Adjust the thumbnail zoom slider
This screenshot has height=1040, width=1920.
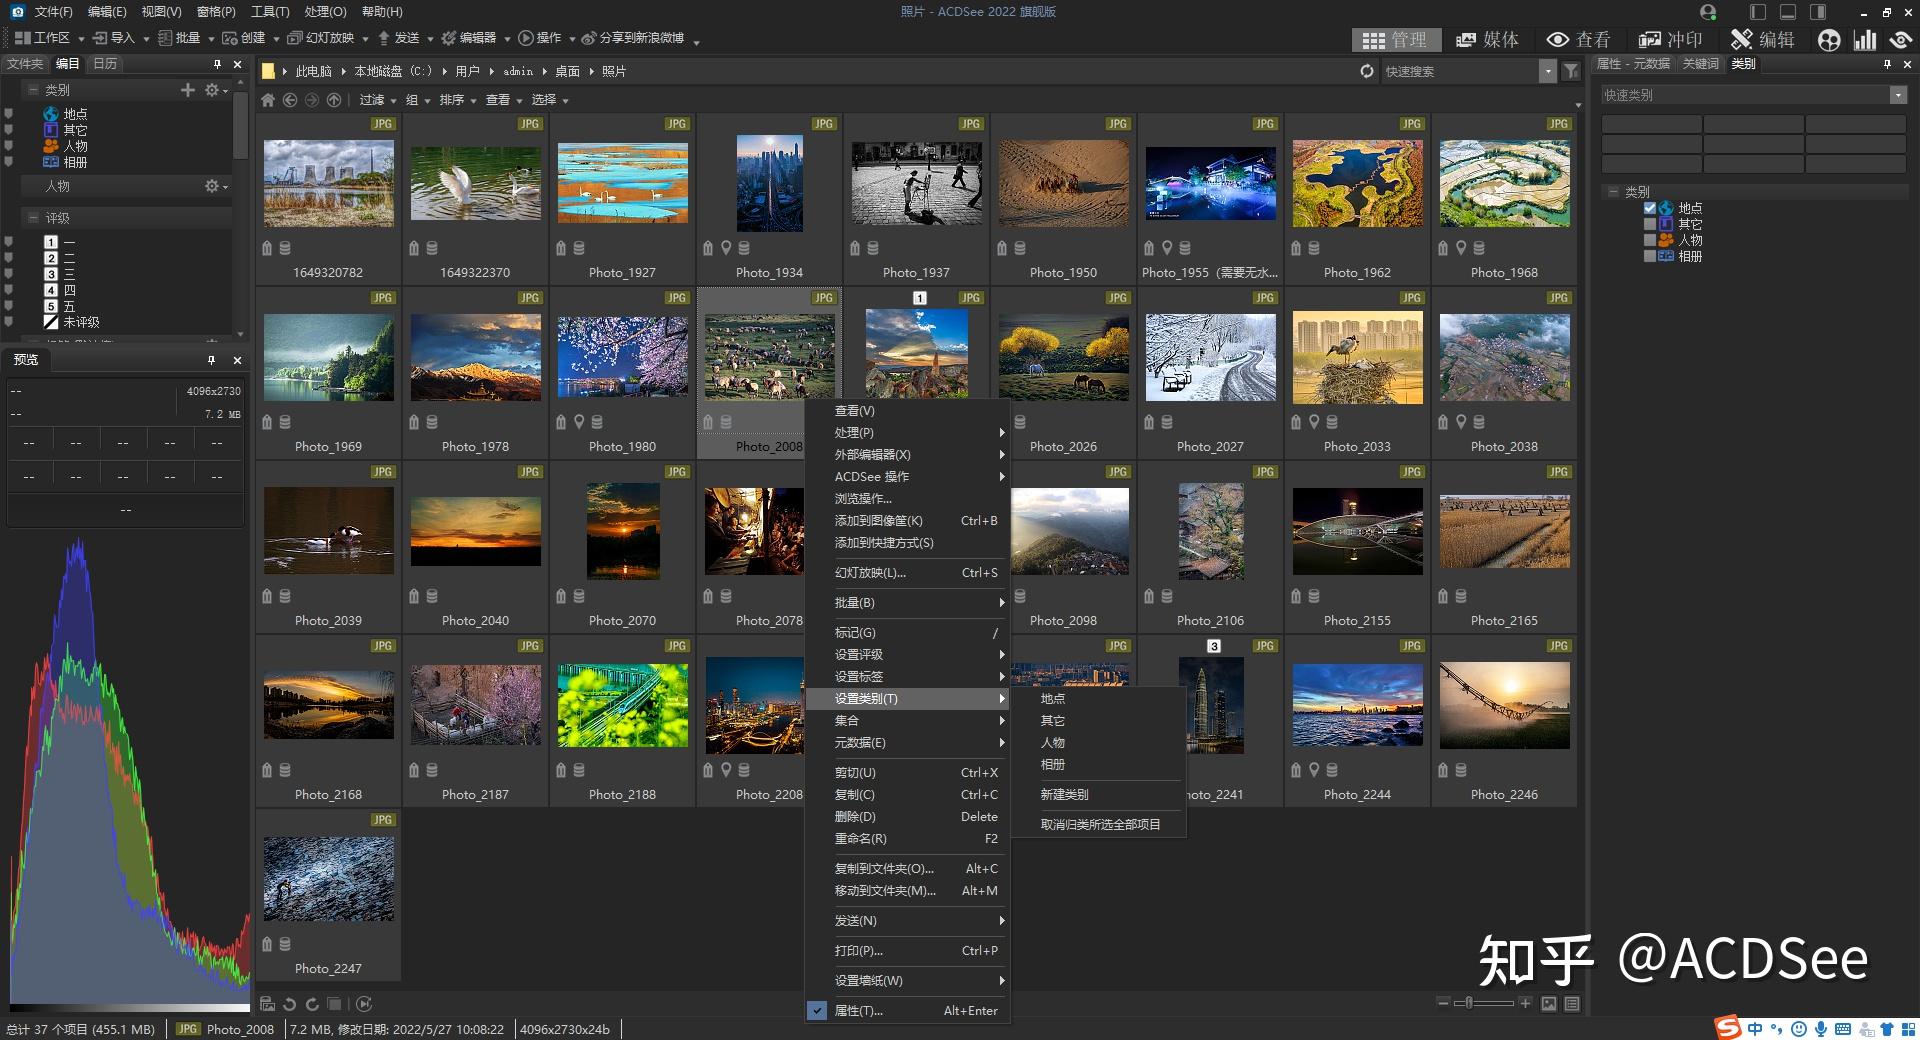[1469, 1003]
